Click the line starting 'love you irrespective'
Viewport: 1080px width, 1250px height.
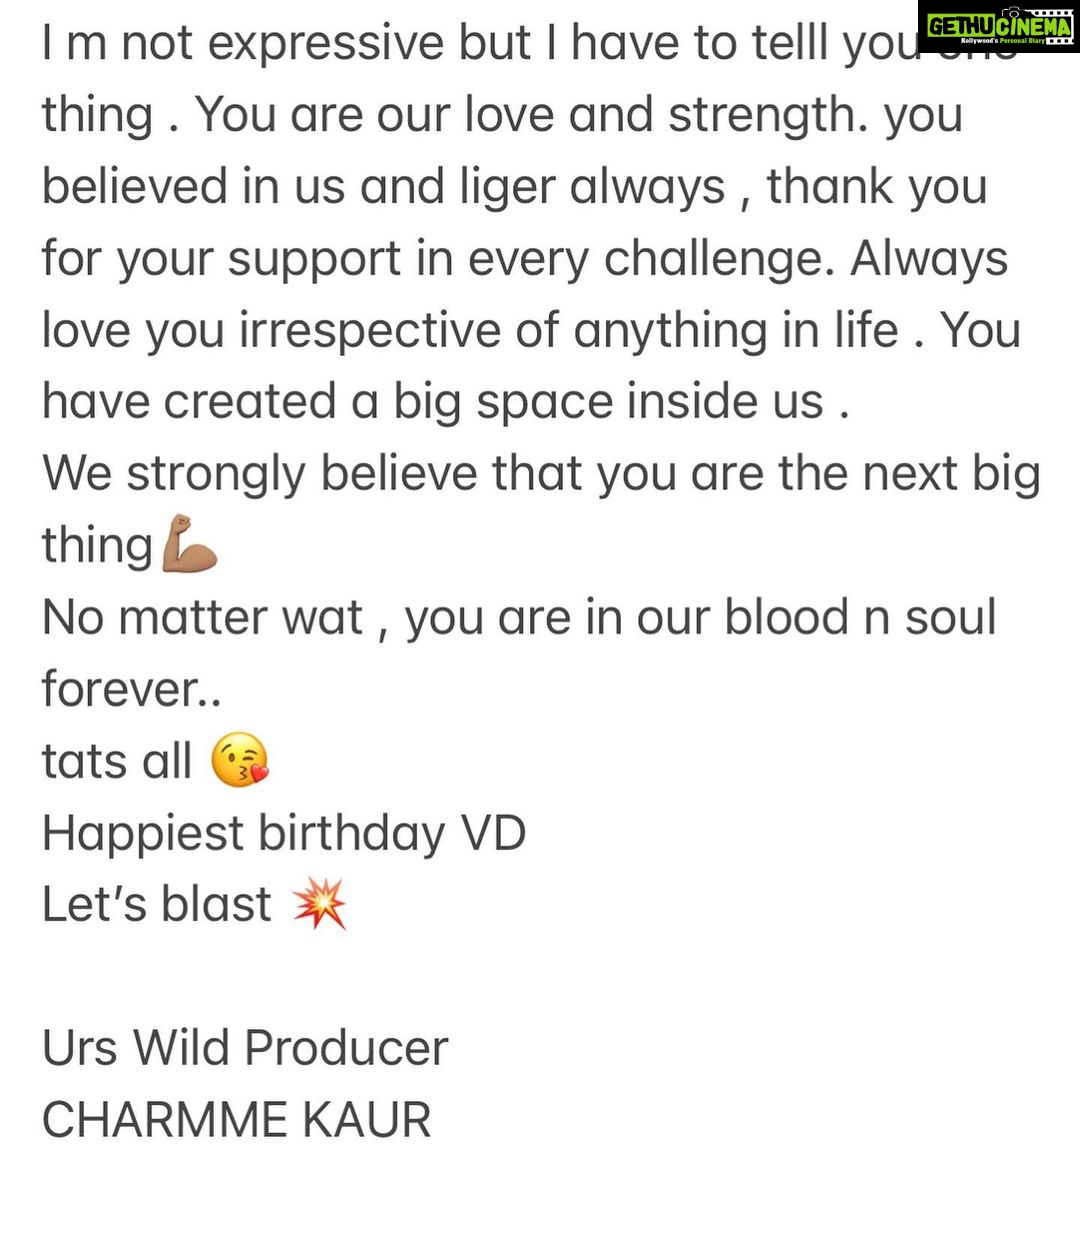[531, 331]
